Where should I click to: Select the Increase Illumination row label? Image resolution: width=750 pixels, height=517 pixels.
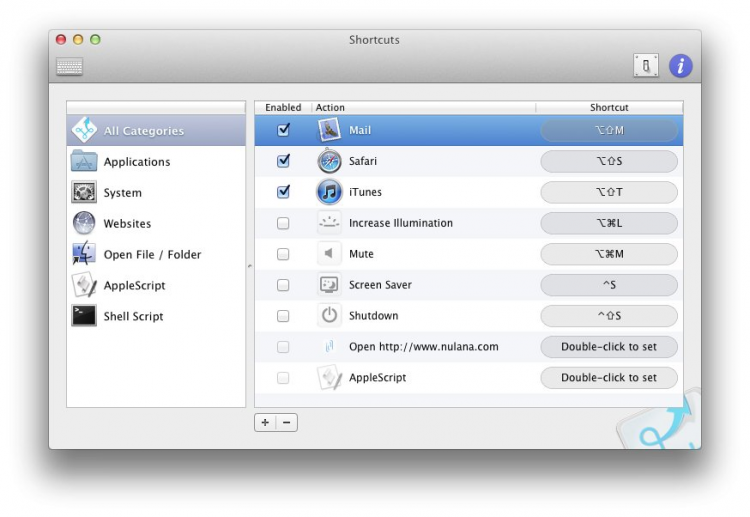401,223
